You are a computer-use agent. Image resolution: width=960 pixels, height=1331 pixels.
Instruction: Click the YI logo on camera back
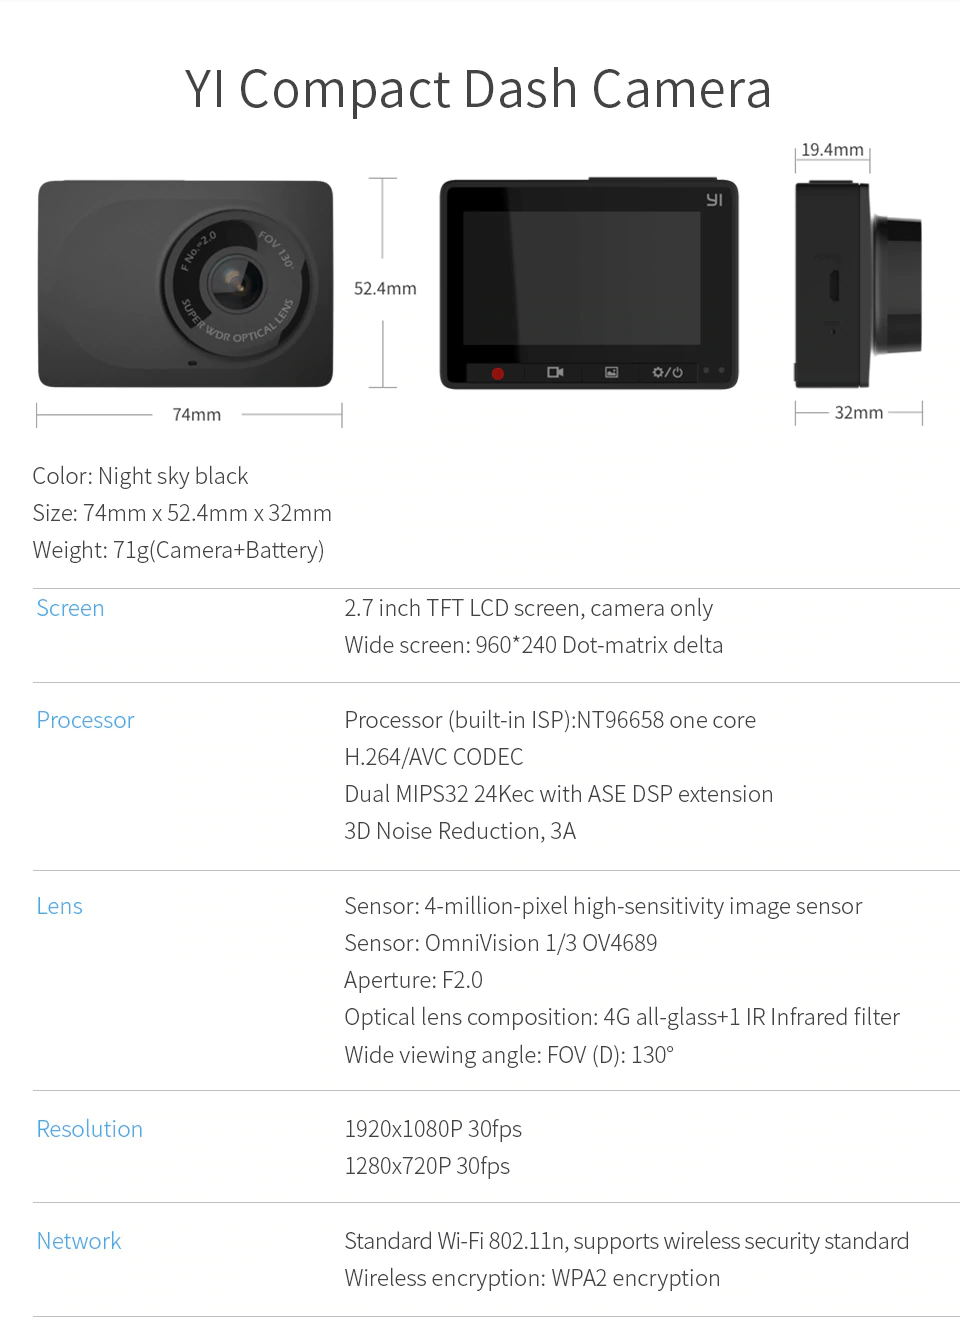[x=714, y=199]
